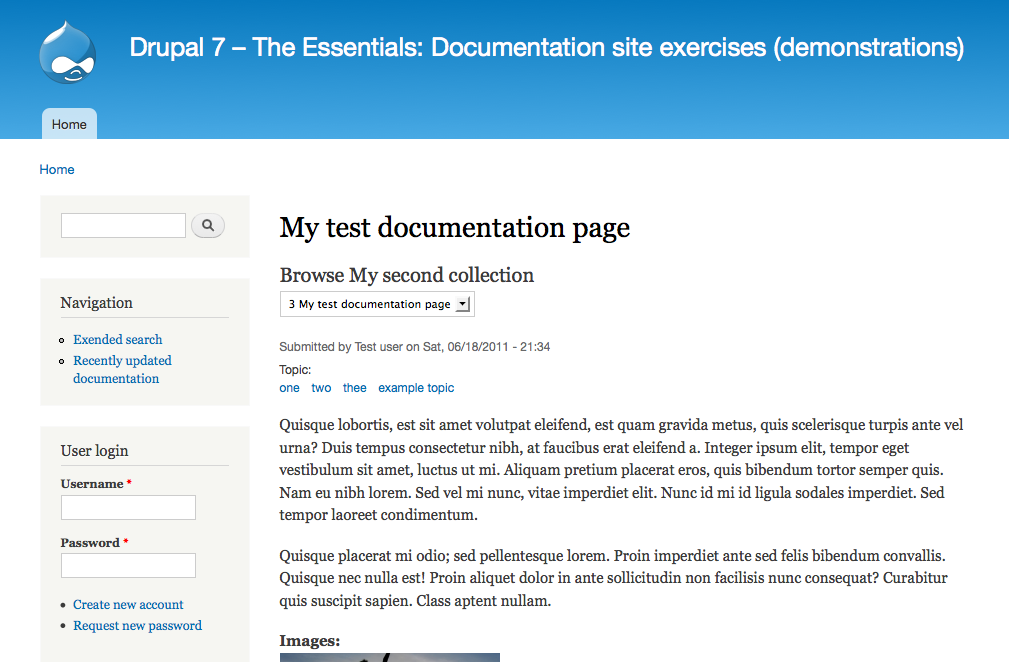Expand the My test documentation page dropdown

coord(377,304)
